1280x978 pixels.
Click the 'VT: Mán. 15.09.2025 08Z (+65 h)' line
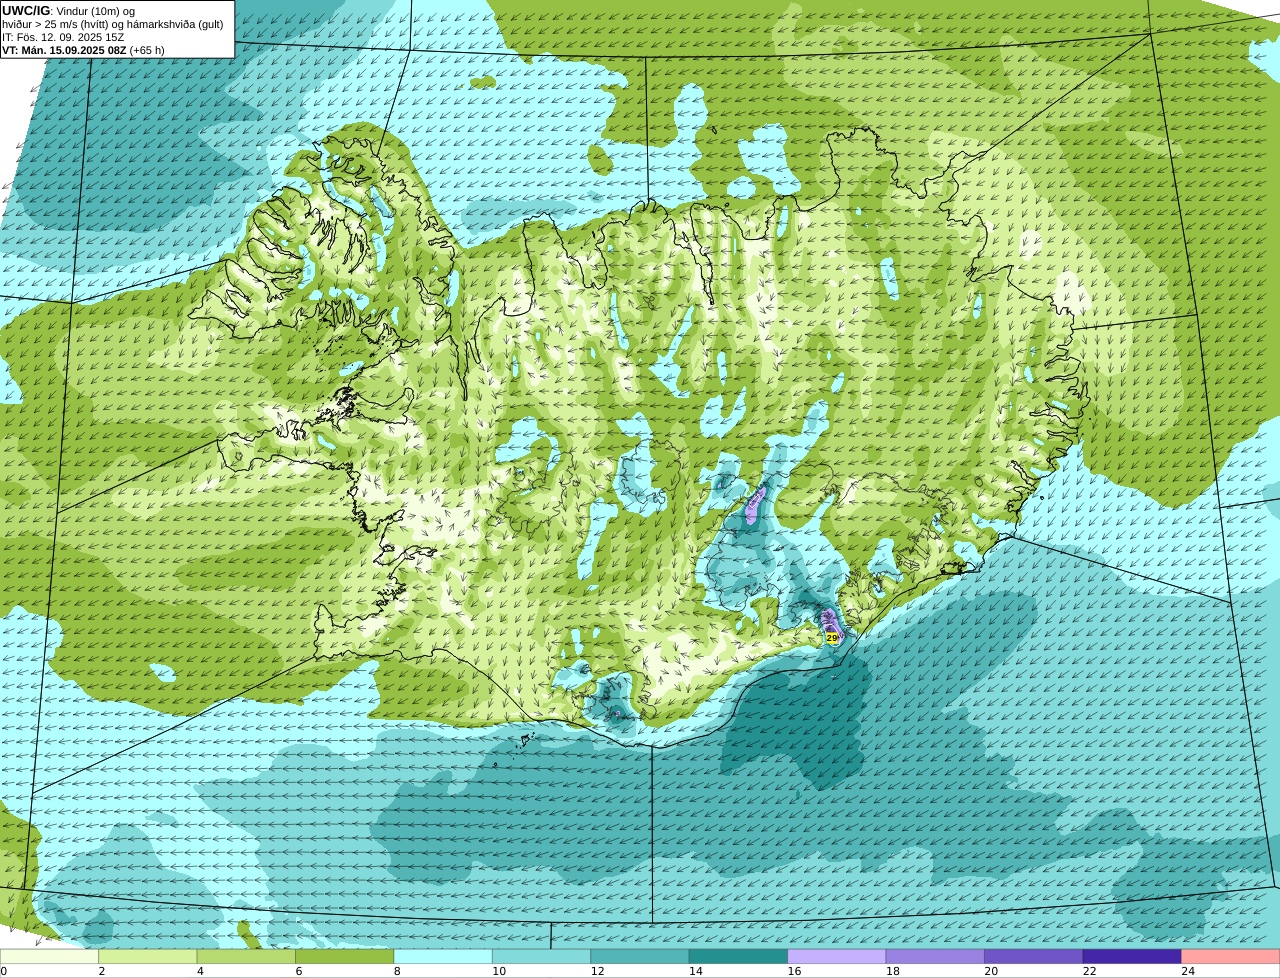tap(83, 49)
